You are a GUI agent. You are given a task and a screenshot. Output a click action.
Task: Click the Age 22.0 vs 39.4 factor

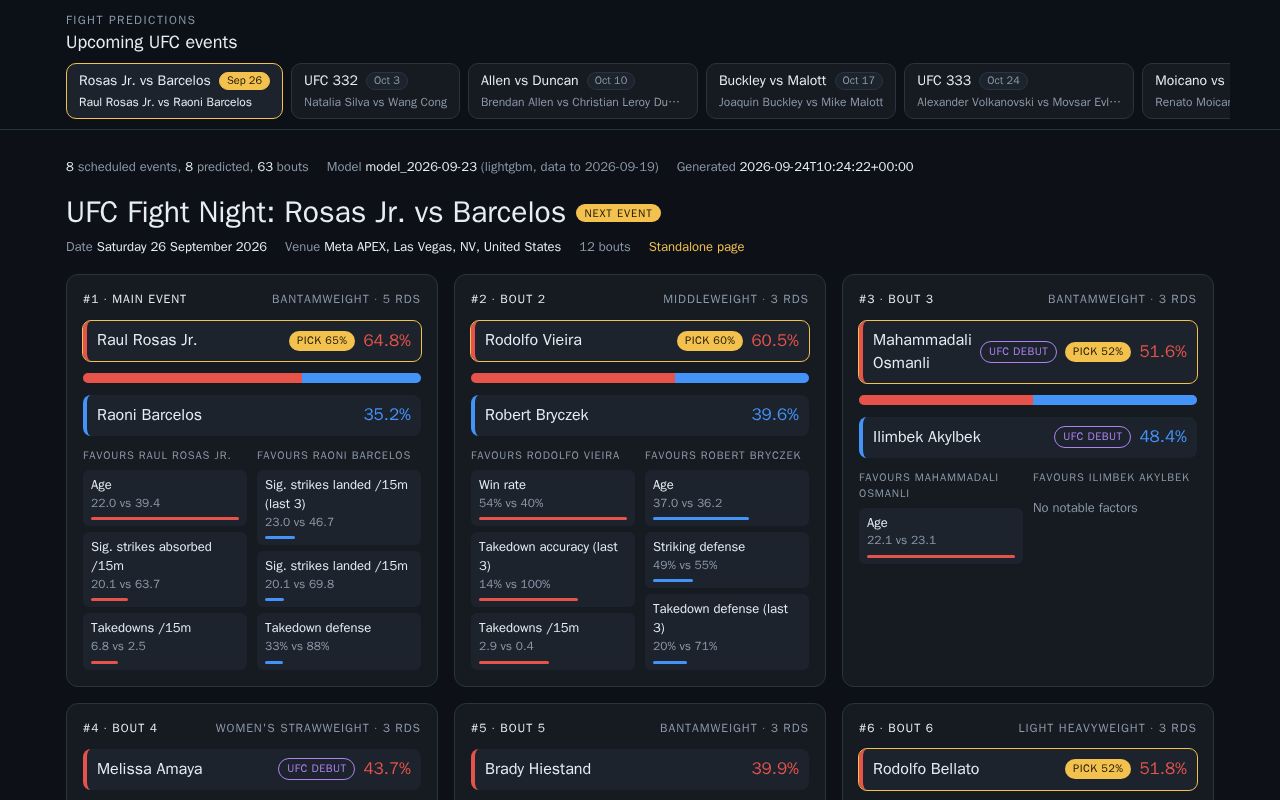165,498
